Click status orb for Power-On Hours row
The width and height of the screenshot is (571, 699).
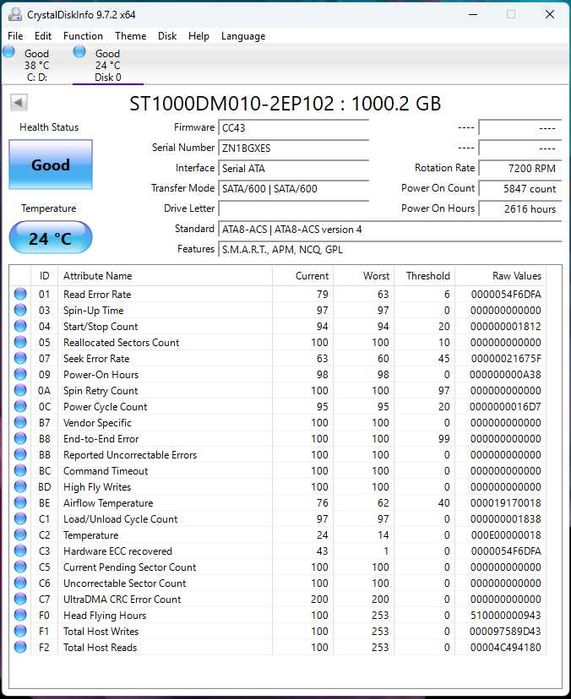[20, 374]
